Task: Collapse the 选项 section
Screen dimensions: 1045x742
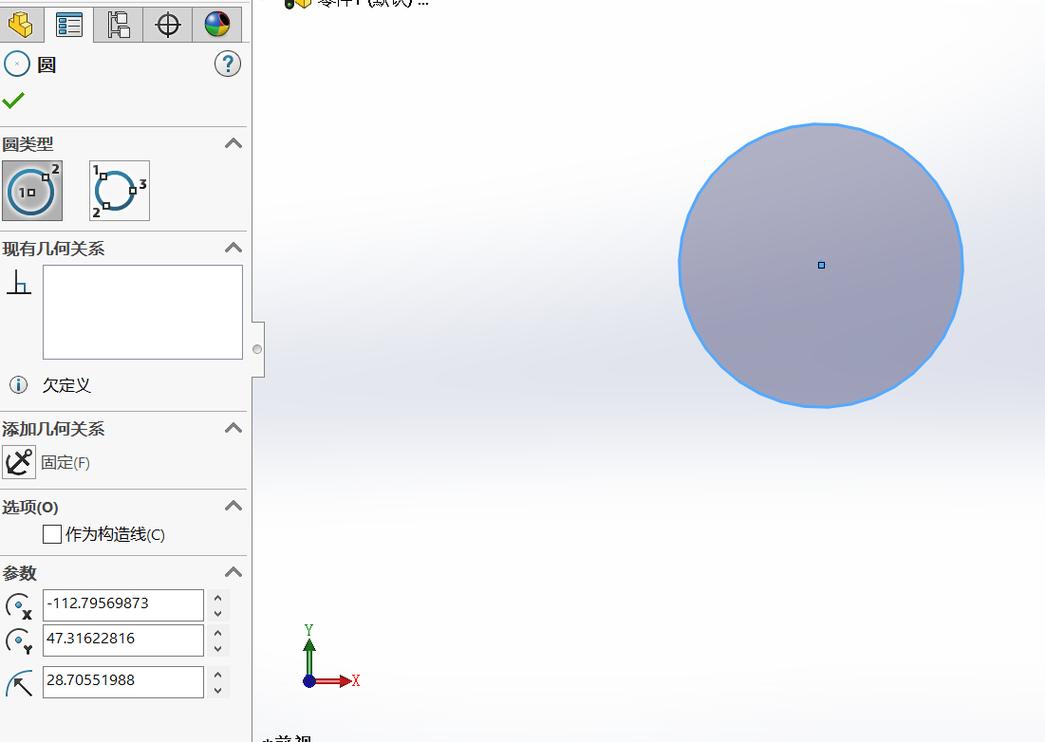Action: [233, 506]
